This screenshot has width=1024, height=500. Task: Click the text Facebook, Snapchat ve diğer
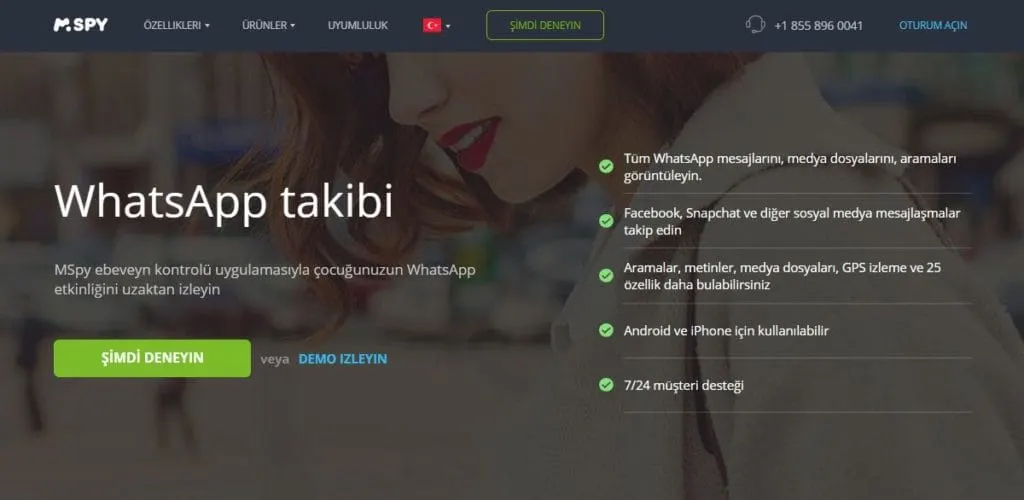point(792,221)
